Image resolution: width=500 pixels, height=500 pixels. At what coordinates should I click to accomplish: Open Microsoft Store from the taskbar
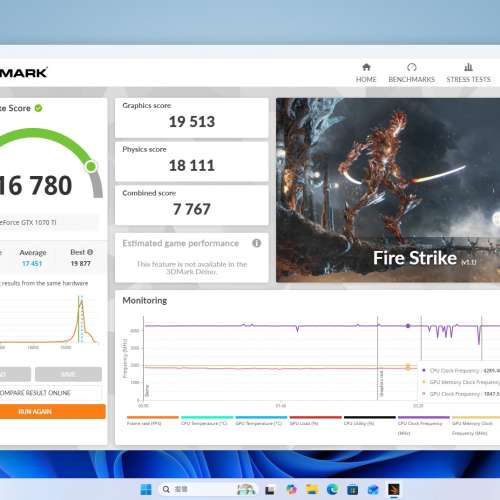(x=353, y=489)
